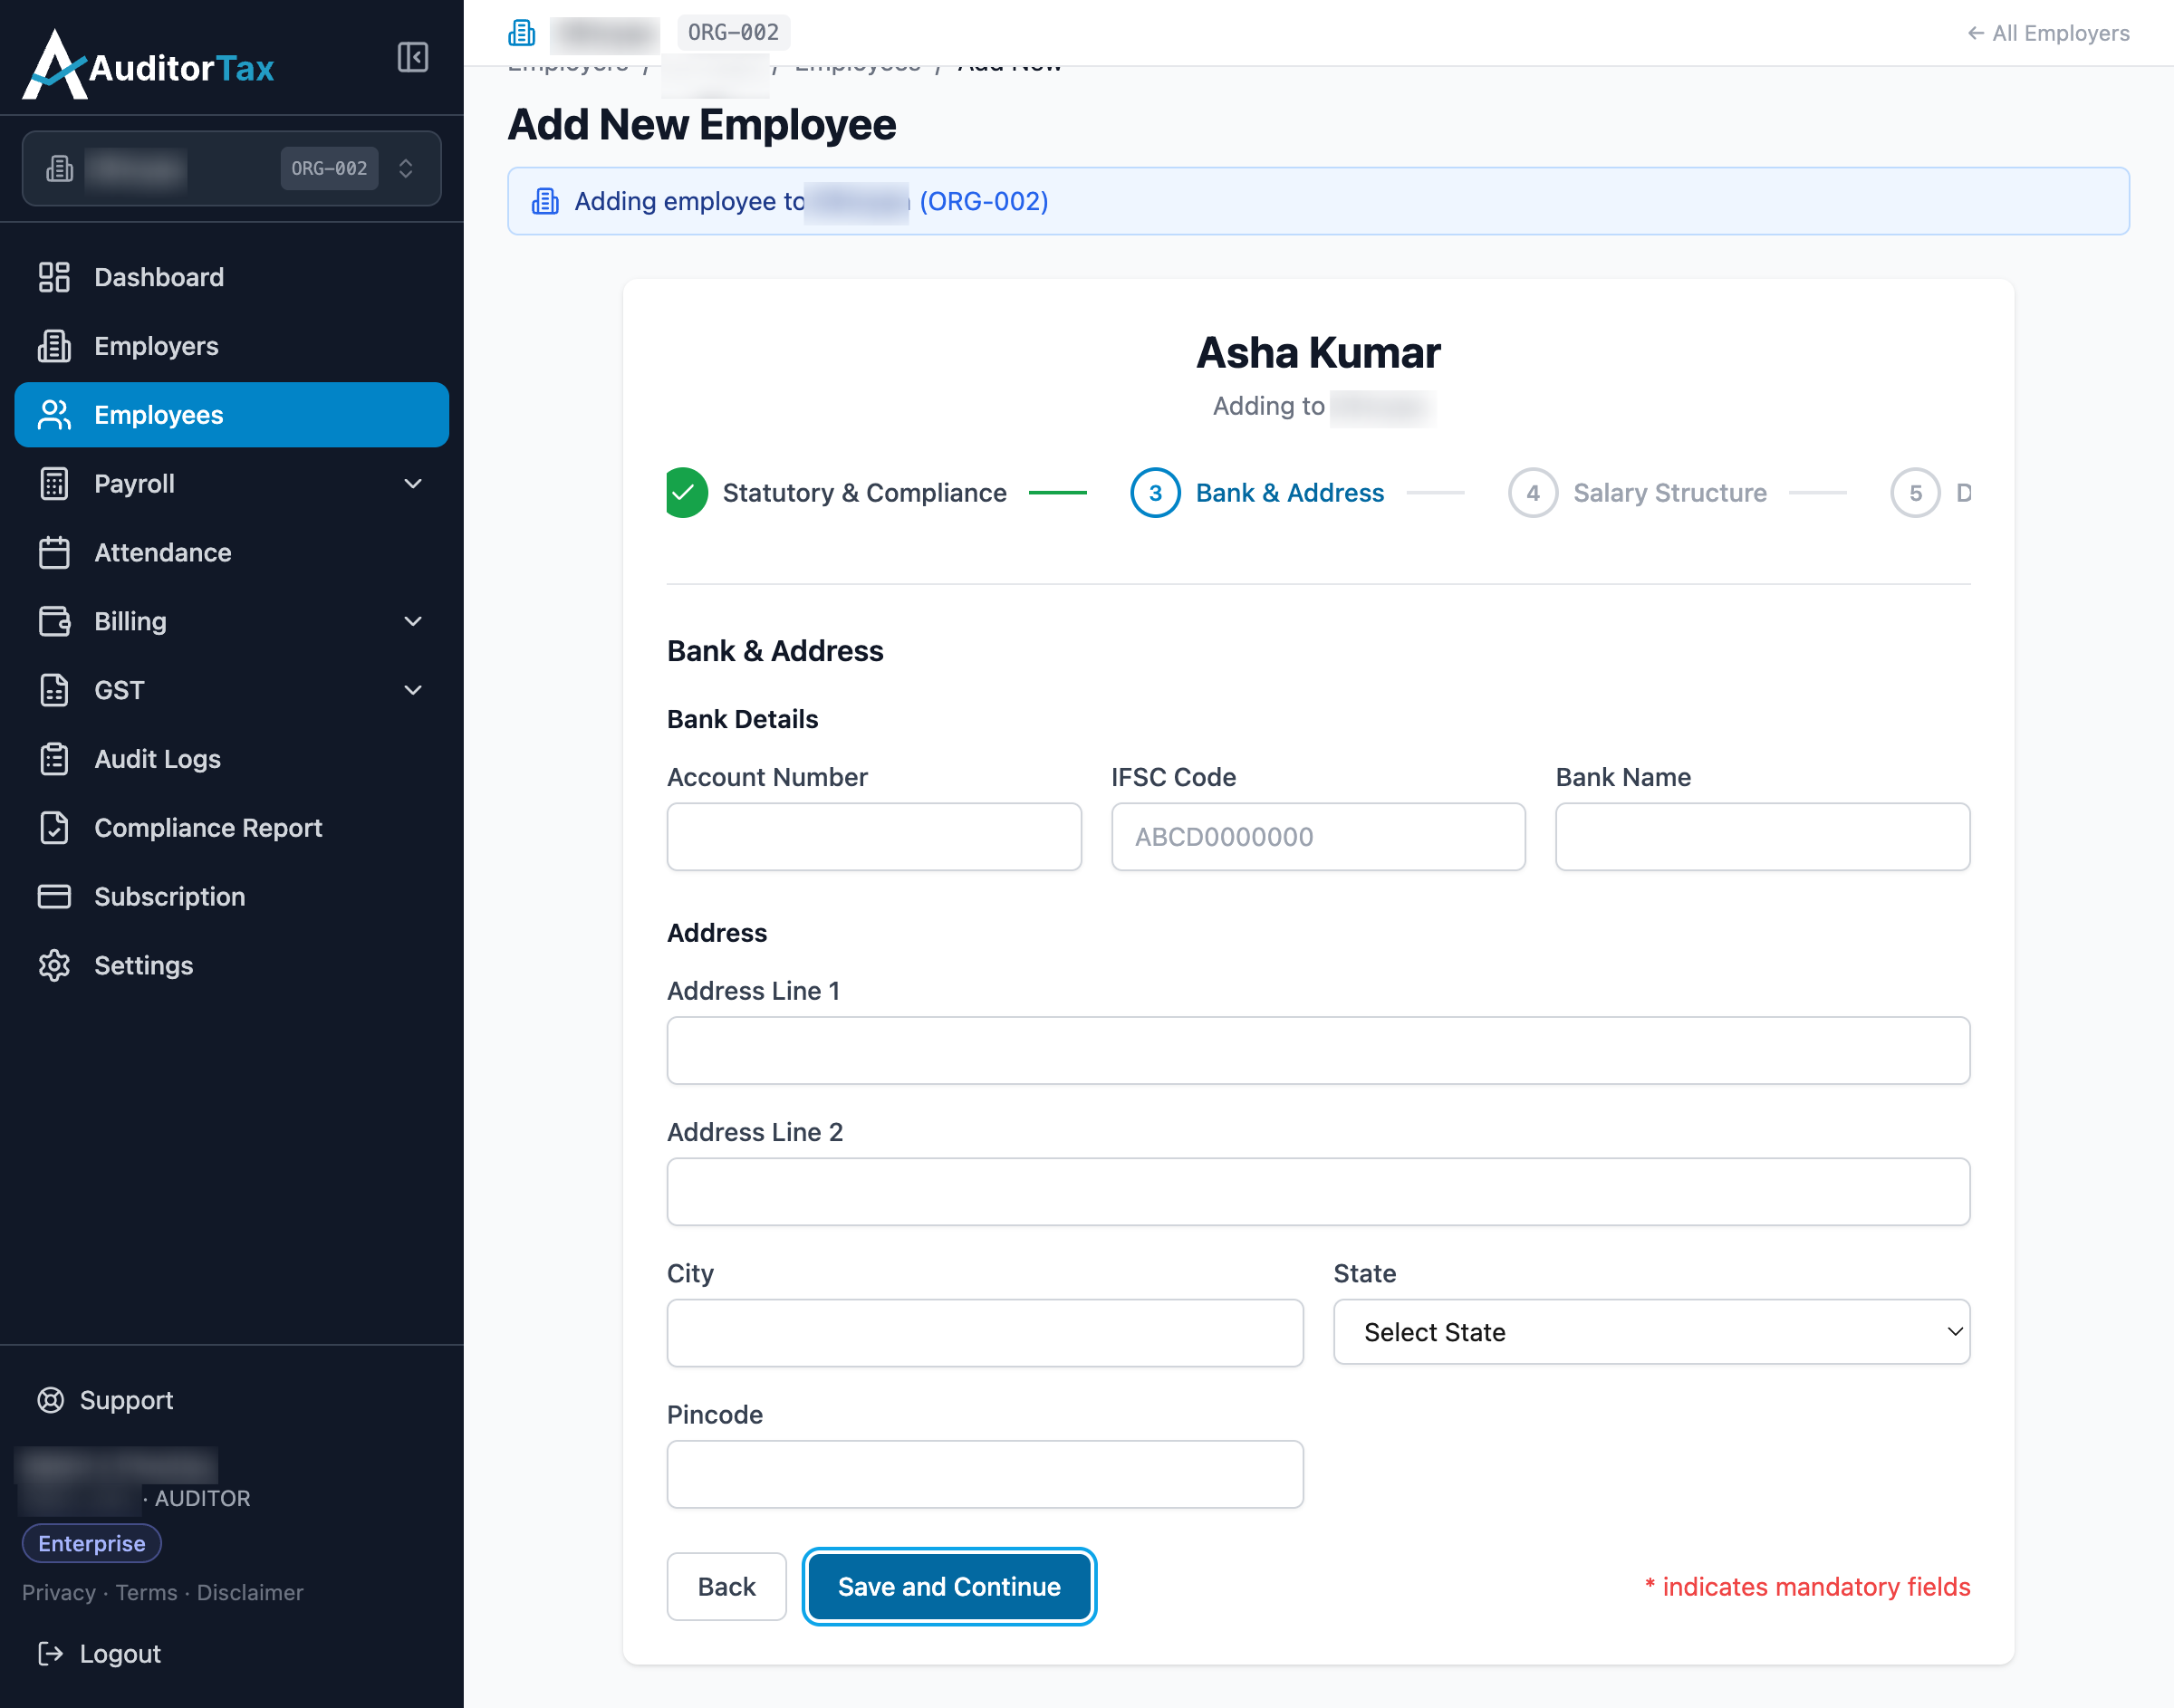Click the AuditorTax logo
2174x1708 pixels.
pos(148,65)
